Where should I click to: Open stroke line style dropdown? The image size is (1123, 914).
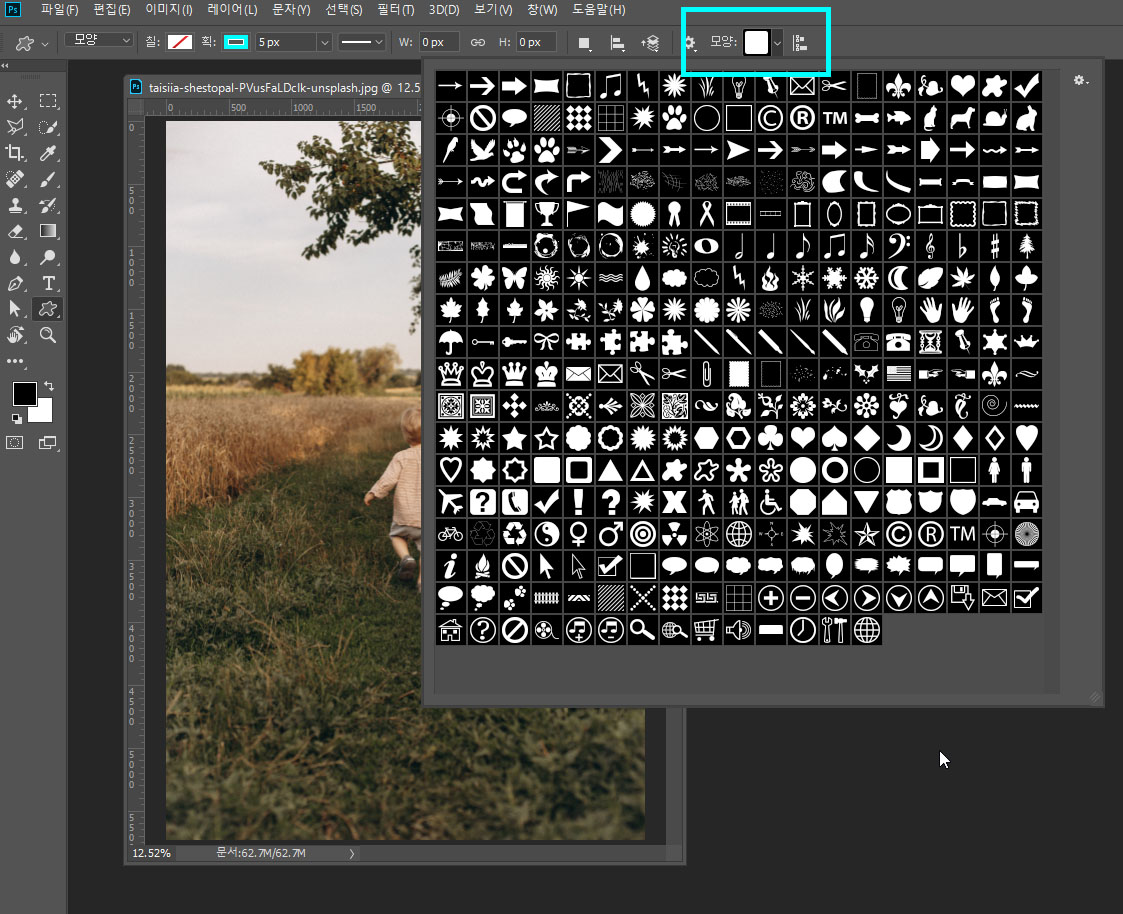362,42
